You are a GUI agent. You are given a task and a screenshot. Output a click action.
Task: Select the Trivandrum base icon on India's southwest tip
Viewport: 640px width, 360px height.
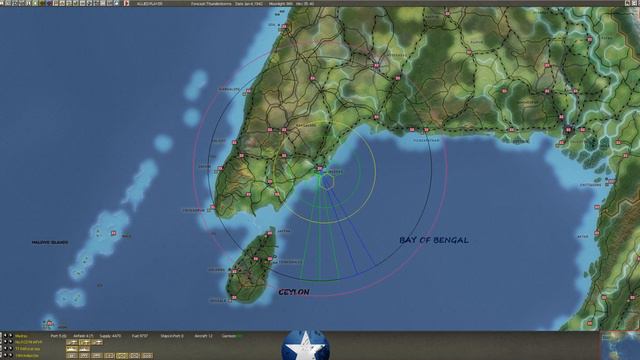pyautogui.click(x=212, y=207)
